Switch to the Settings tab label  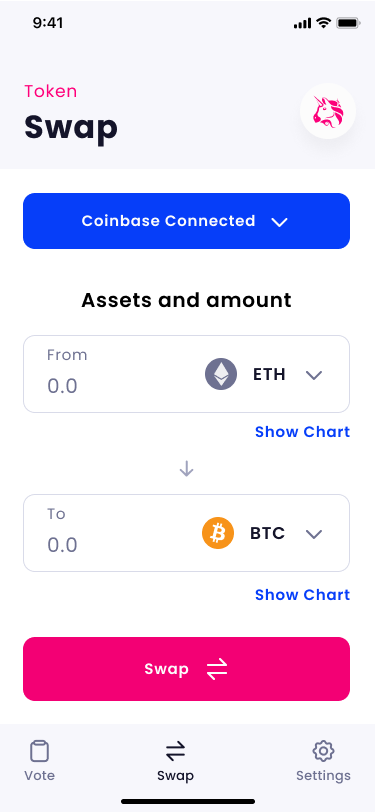pyautogui.click(x=323, y=776)
